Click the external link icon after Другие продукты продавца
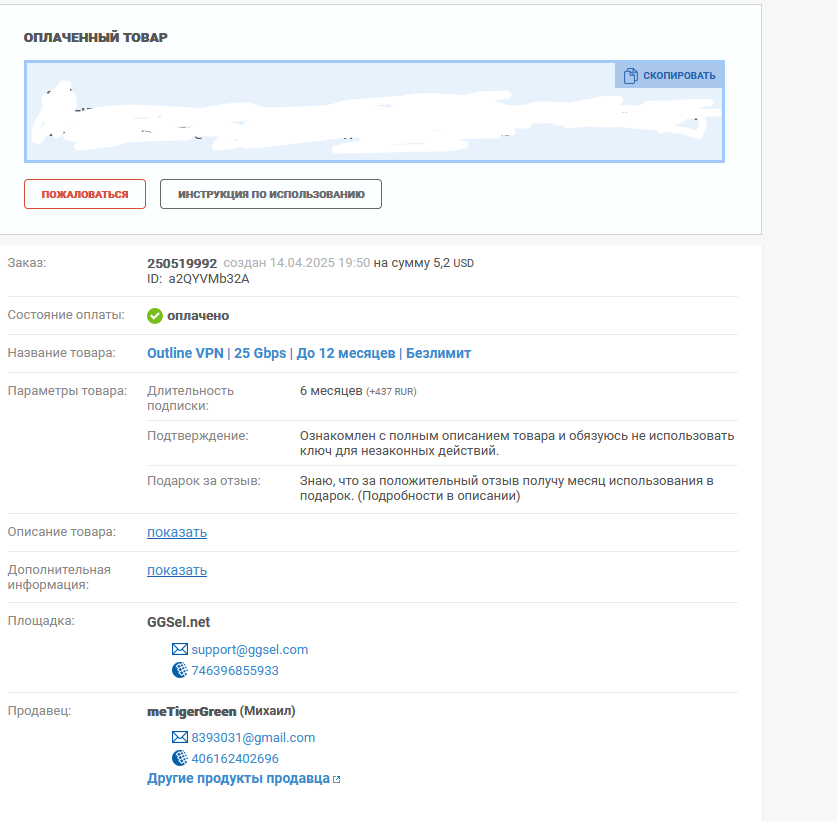Viewport: 837px width, 821px height. click(x=336, y=780)
